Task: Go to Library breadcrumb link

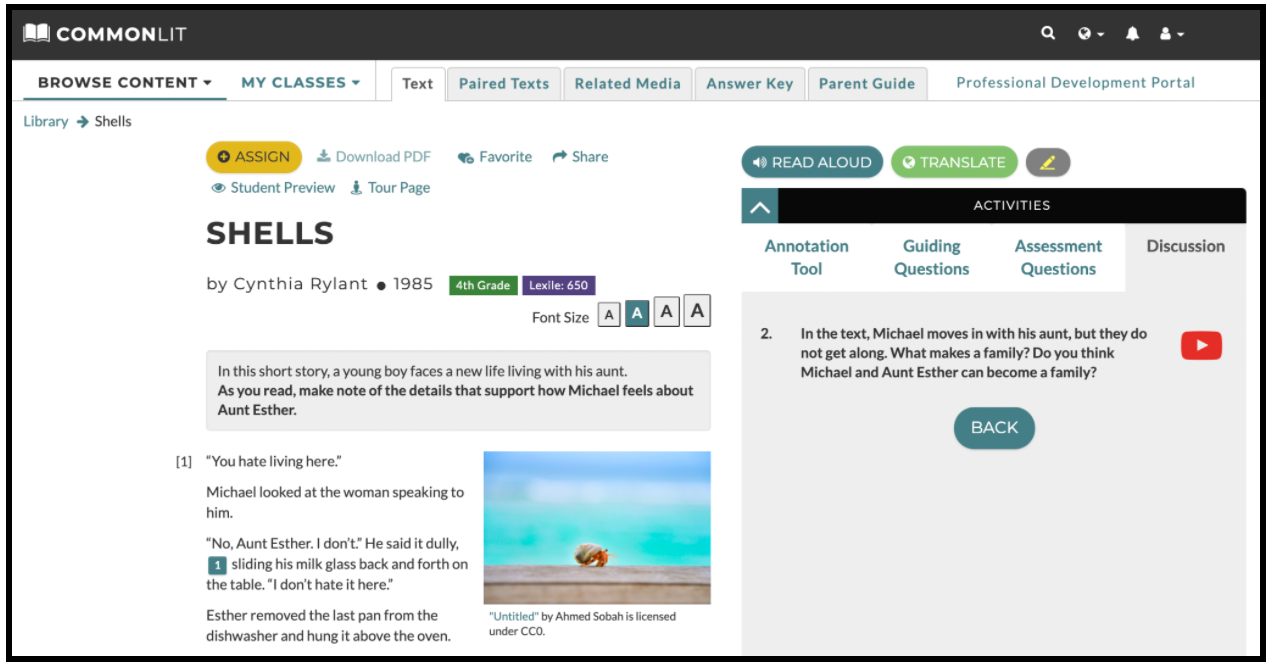Action: pyautogui.click(x=46, y=121)
